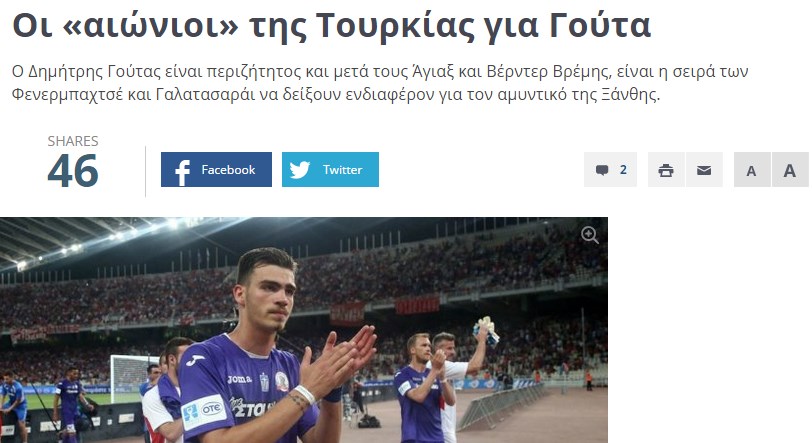The image size is (812, 443).
Task: Click the SHARES label above the count
Action: (x=73, y=141)
